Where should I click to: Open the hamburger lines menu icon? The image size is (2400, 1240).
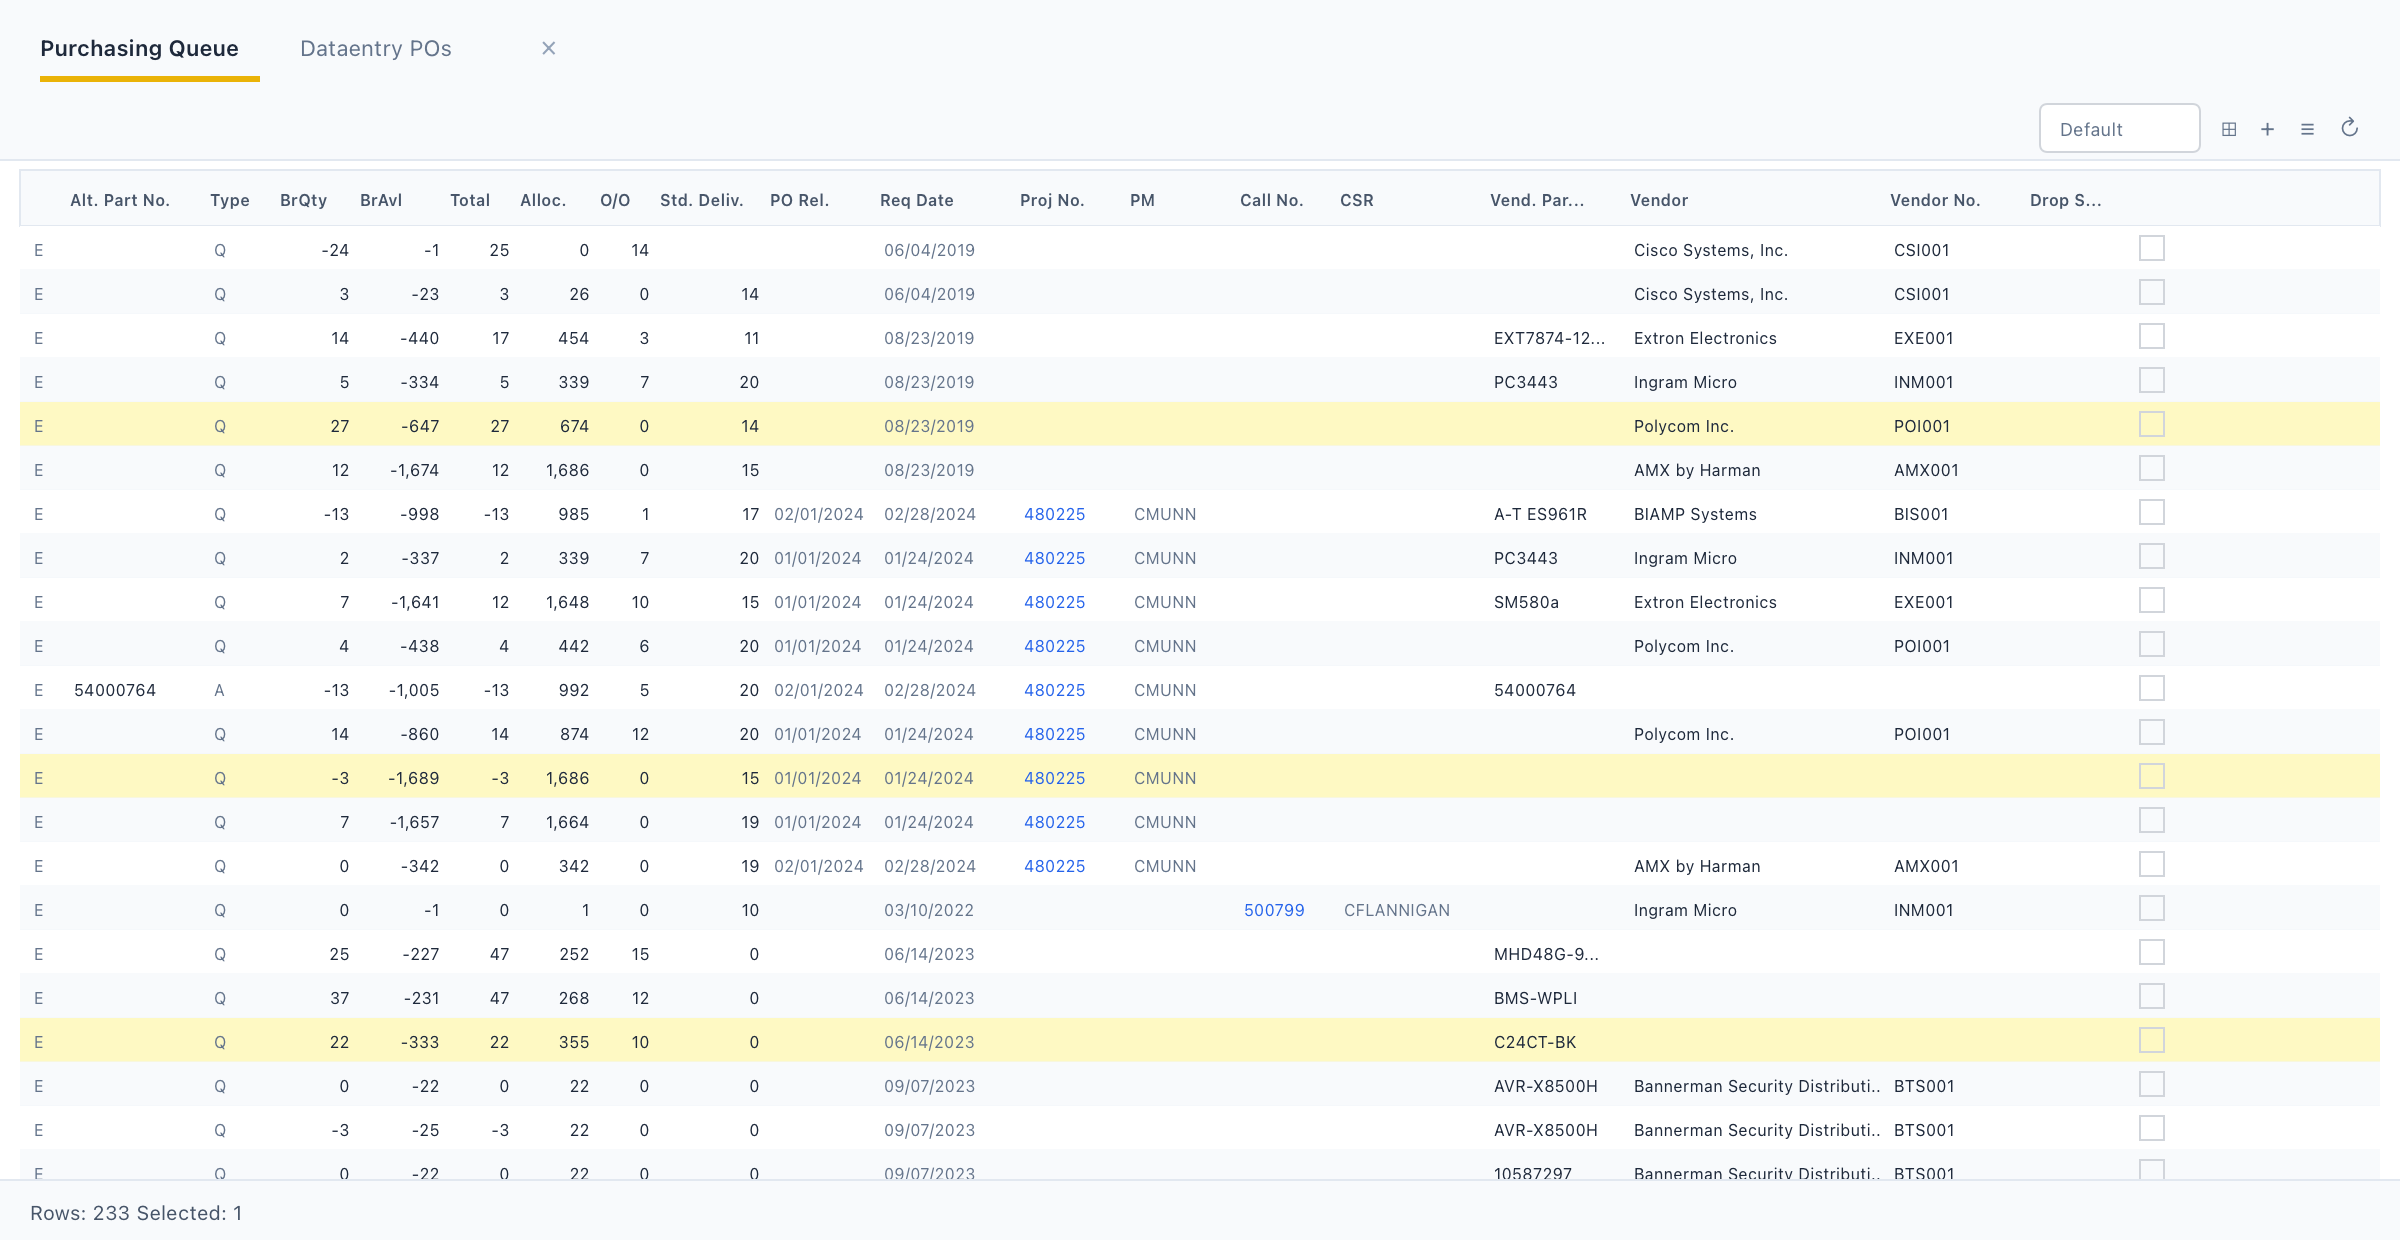pos(2307,129)
